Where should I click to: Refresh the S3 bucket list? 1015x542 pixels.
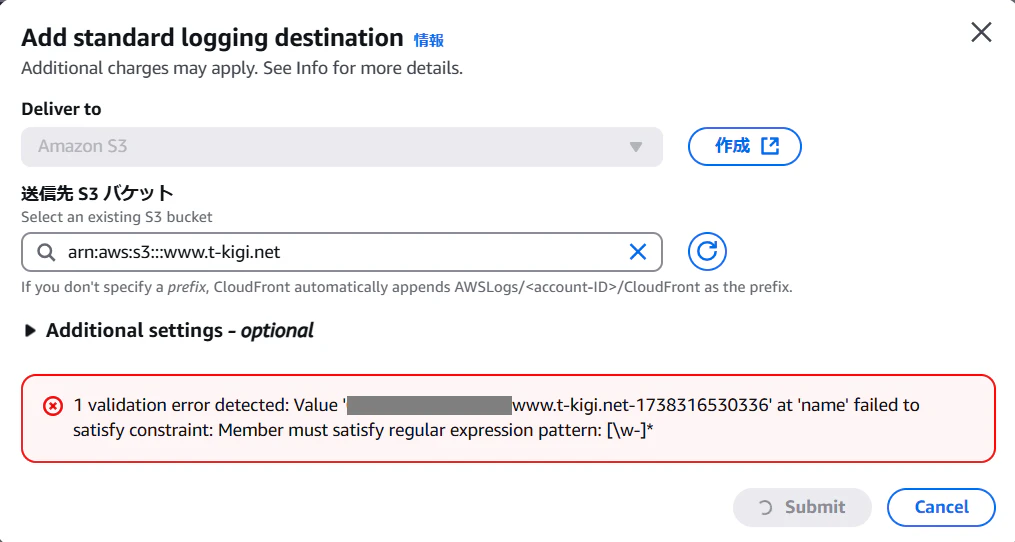click(707, 252)
